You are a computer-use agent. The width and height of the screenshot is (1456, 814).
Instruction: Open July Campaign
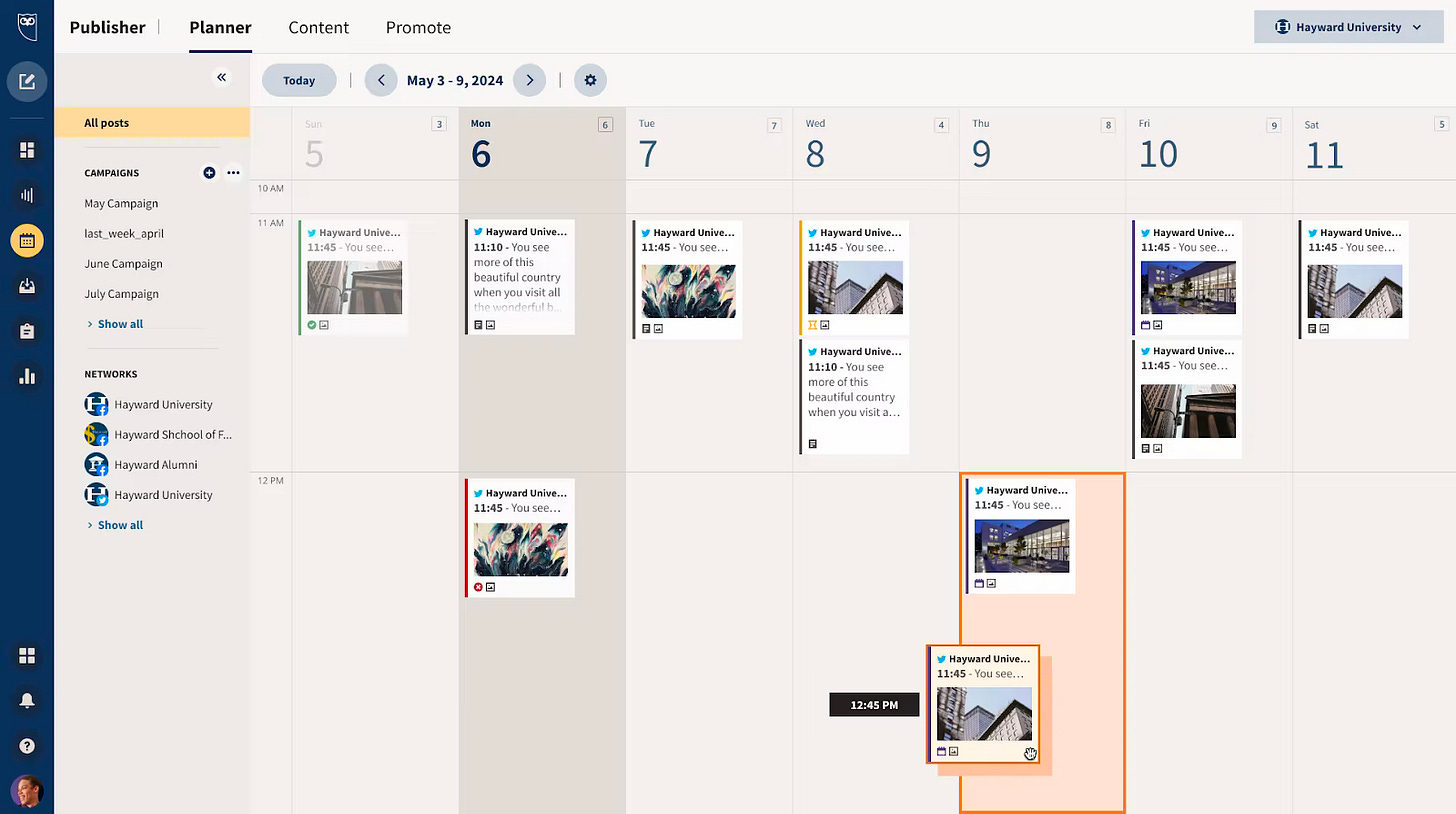click(121, 294)
